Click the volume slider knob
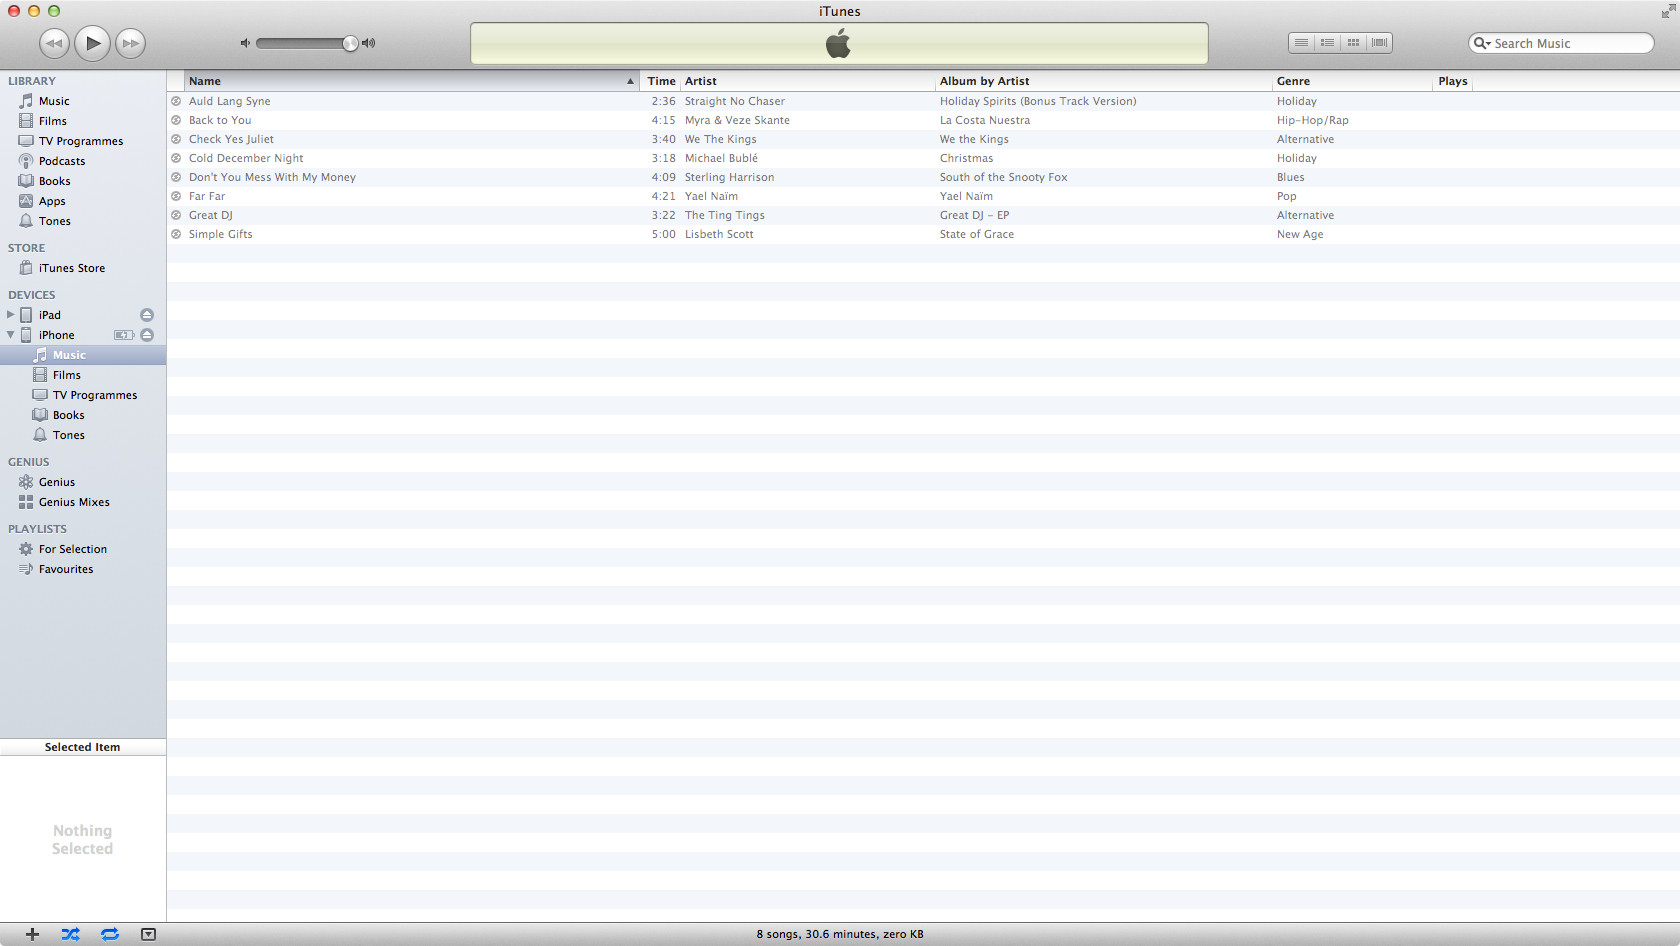Image resolution: width=1680 pixels, height=946 pixels. [350, 43]
